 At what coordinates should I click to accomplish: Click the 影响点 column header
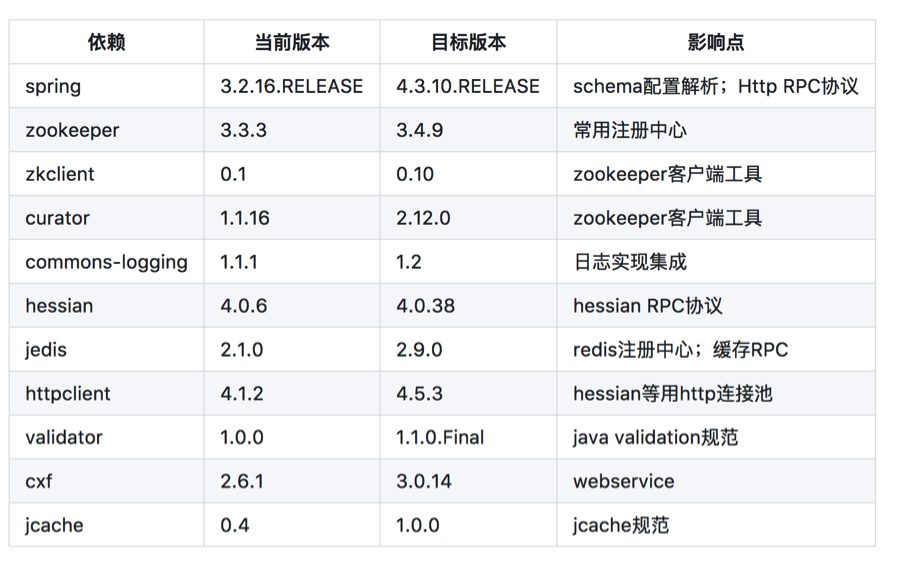[716, 42]
